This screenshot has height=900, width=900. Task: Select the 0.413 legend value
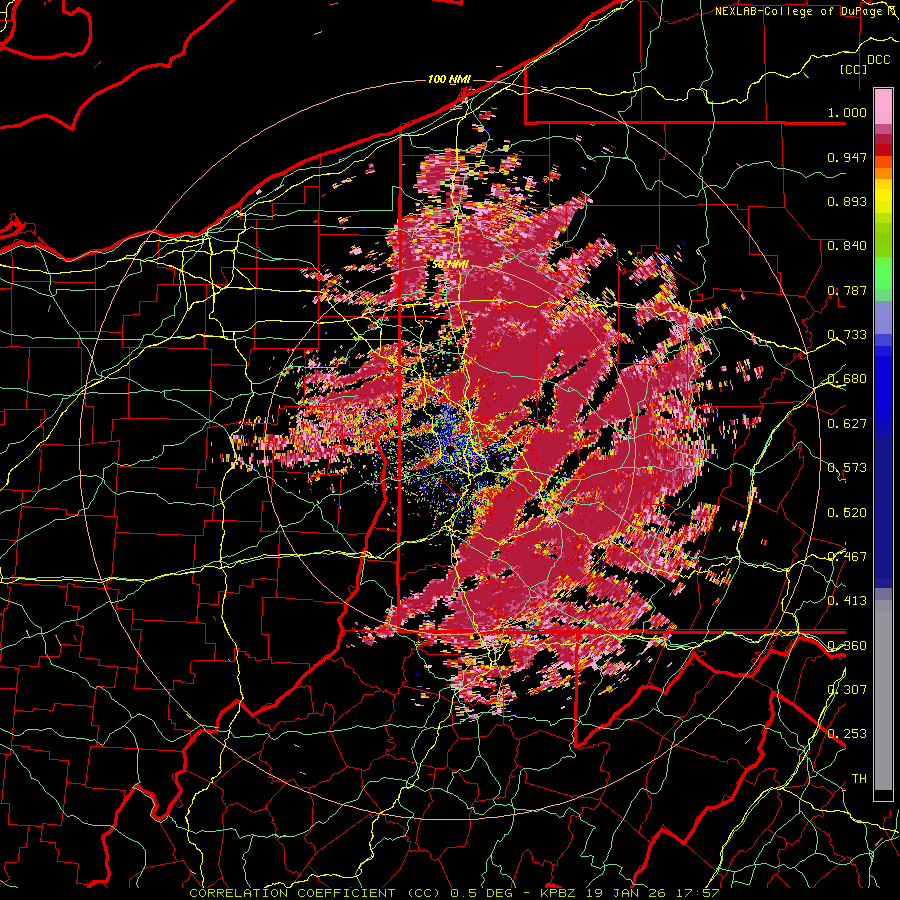(847, 601)
